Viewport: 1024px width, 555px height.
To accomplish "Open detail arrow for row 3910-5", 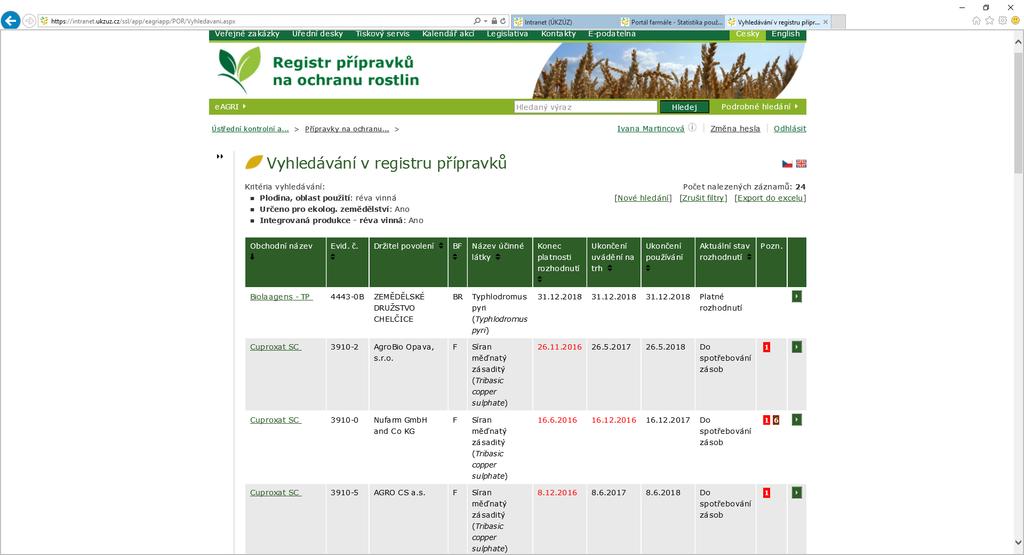I will [797, 492].
